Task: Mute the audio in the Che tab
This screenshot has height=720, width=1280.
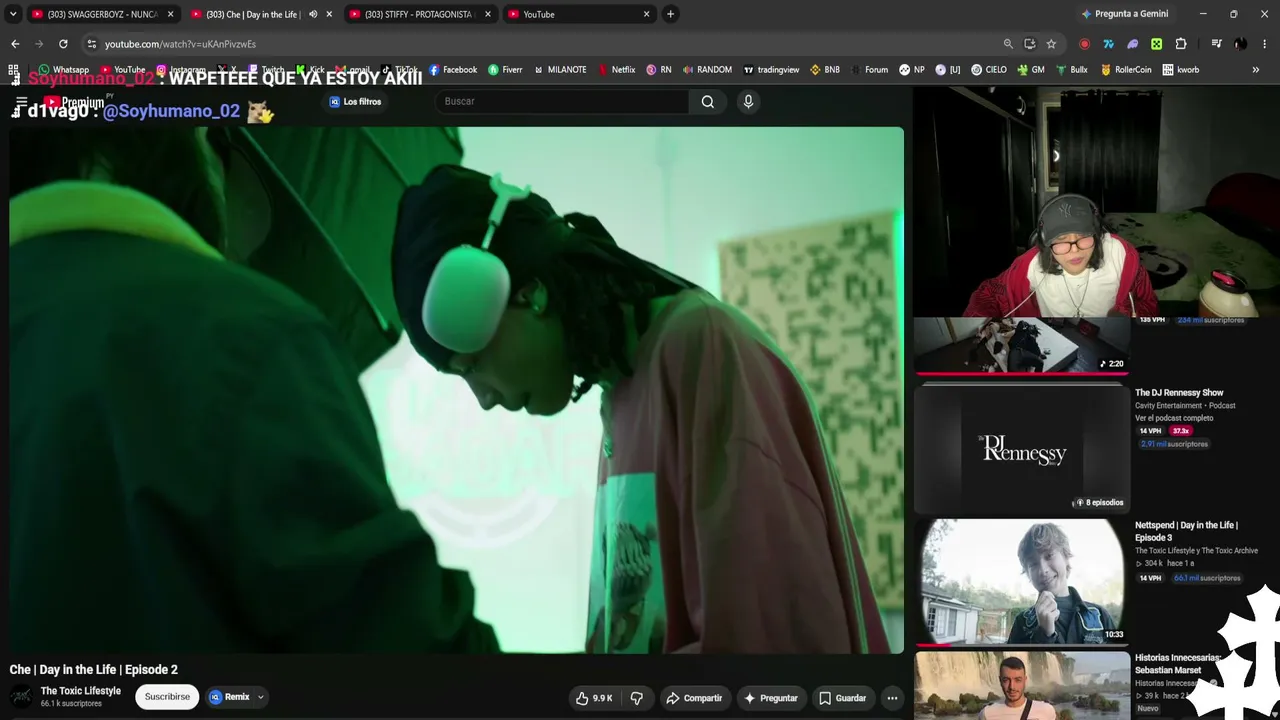Action: click(313, 14)
